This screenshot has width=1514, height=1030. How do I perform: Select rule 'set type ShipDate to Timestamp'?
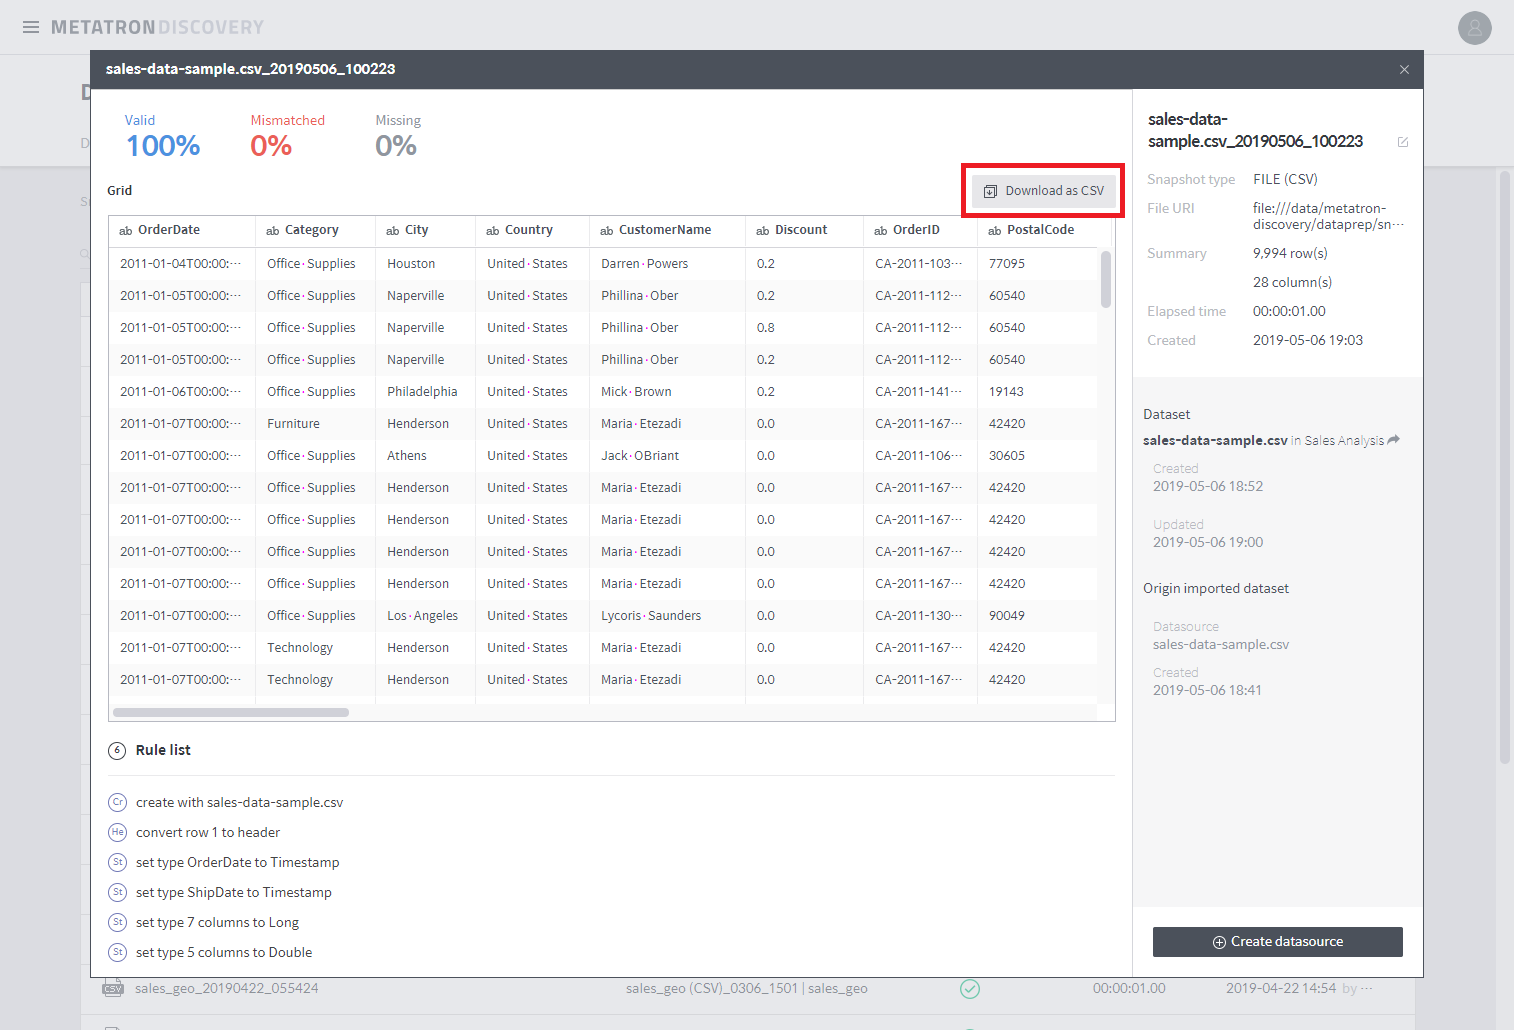coord(233,892)
